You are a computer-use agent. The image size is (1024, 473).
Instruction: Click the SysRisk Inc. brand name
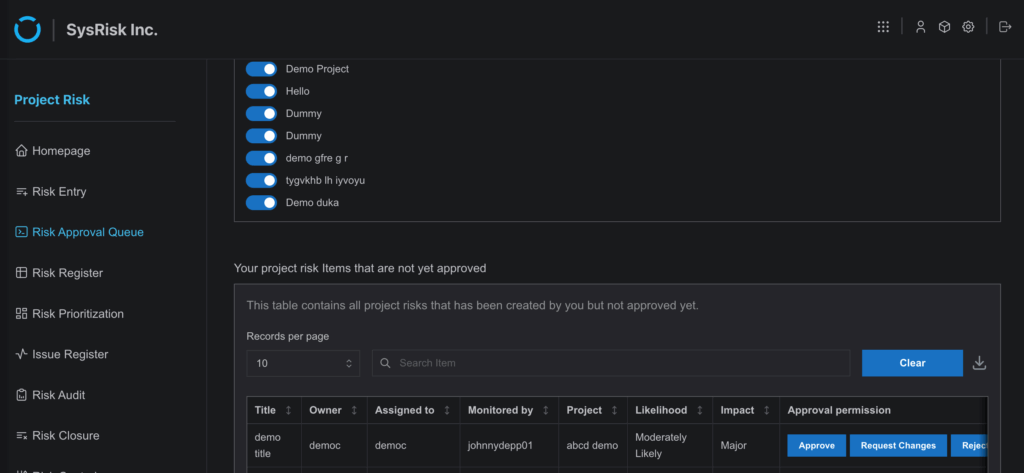point(112,29)
